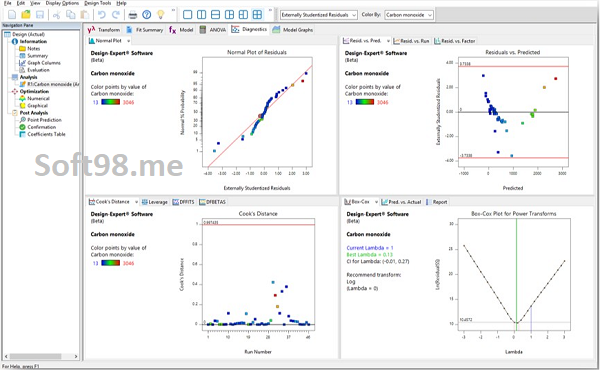Click the navigation pane horizontal scrollbar
Image resolution: width=600 pixels, height=371 pixels.
(x=41, y=356)
